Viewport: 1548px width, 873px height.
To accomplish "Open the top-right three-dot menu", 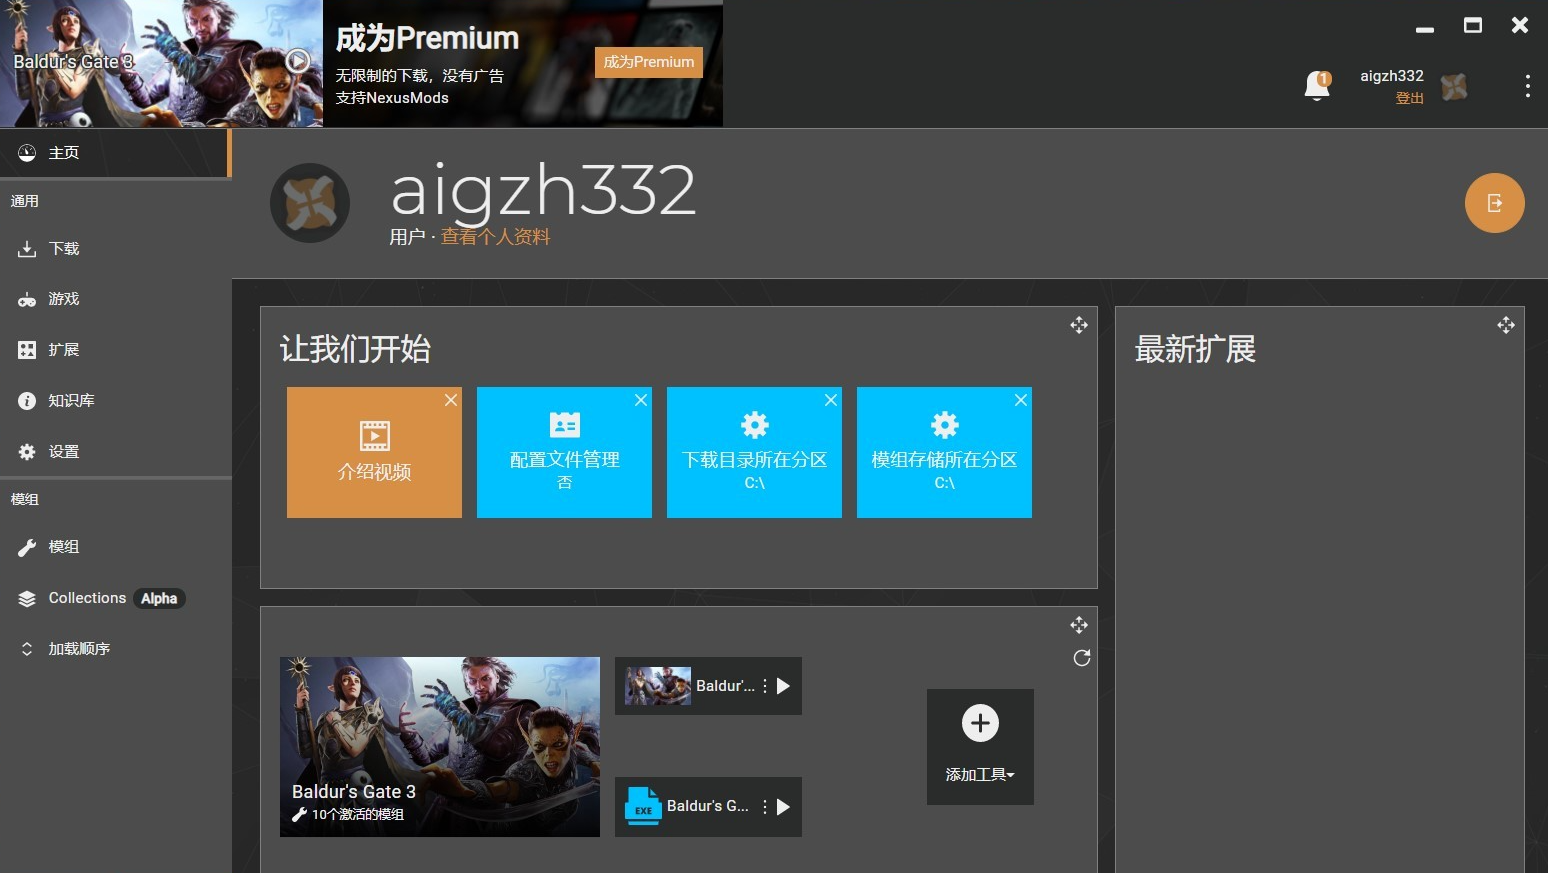I will 1527,86.
